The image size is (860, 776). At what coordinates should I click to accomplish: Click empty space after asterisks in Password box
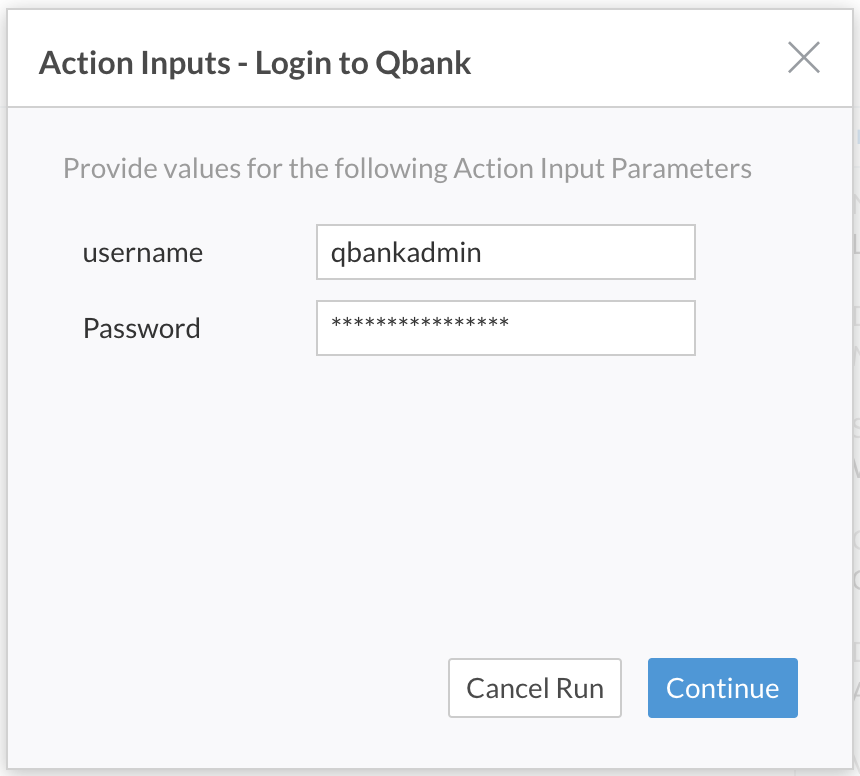[601, 328]
